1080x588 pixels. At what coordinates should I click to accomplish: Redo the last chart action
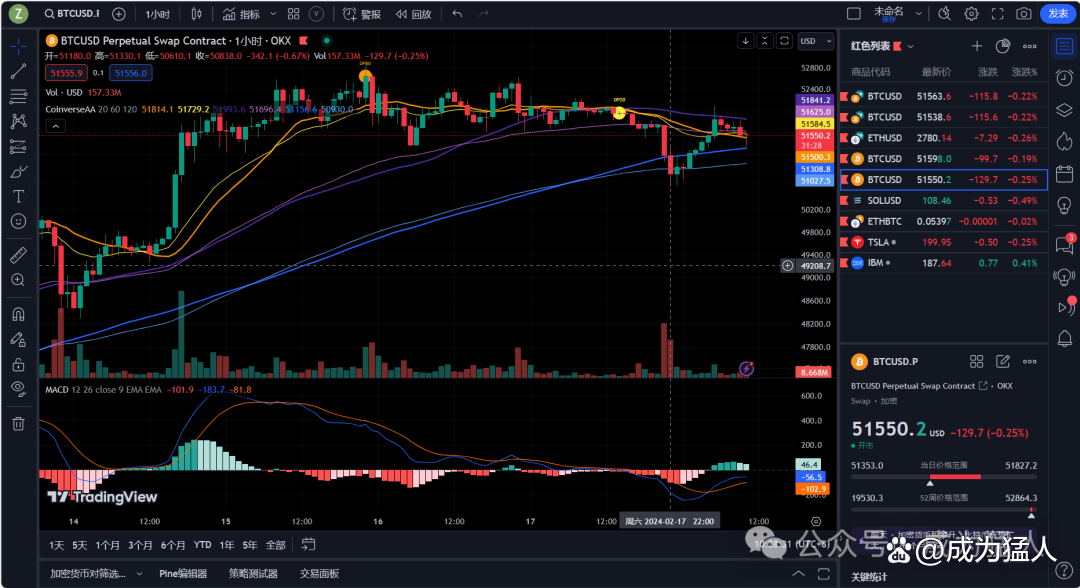(484, 14)
